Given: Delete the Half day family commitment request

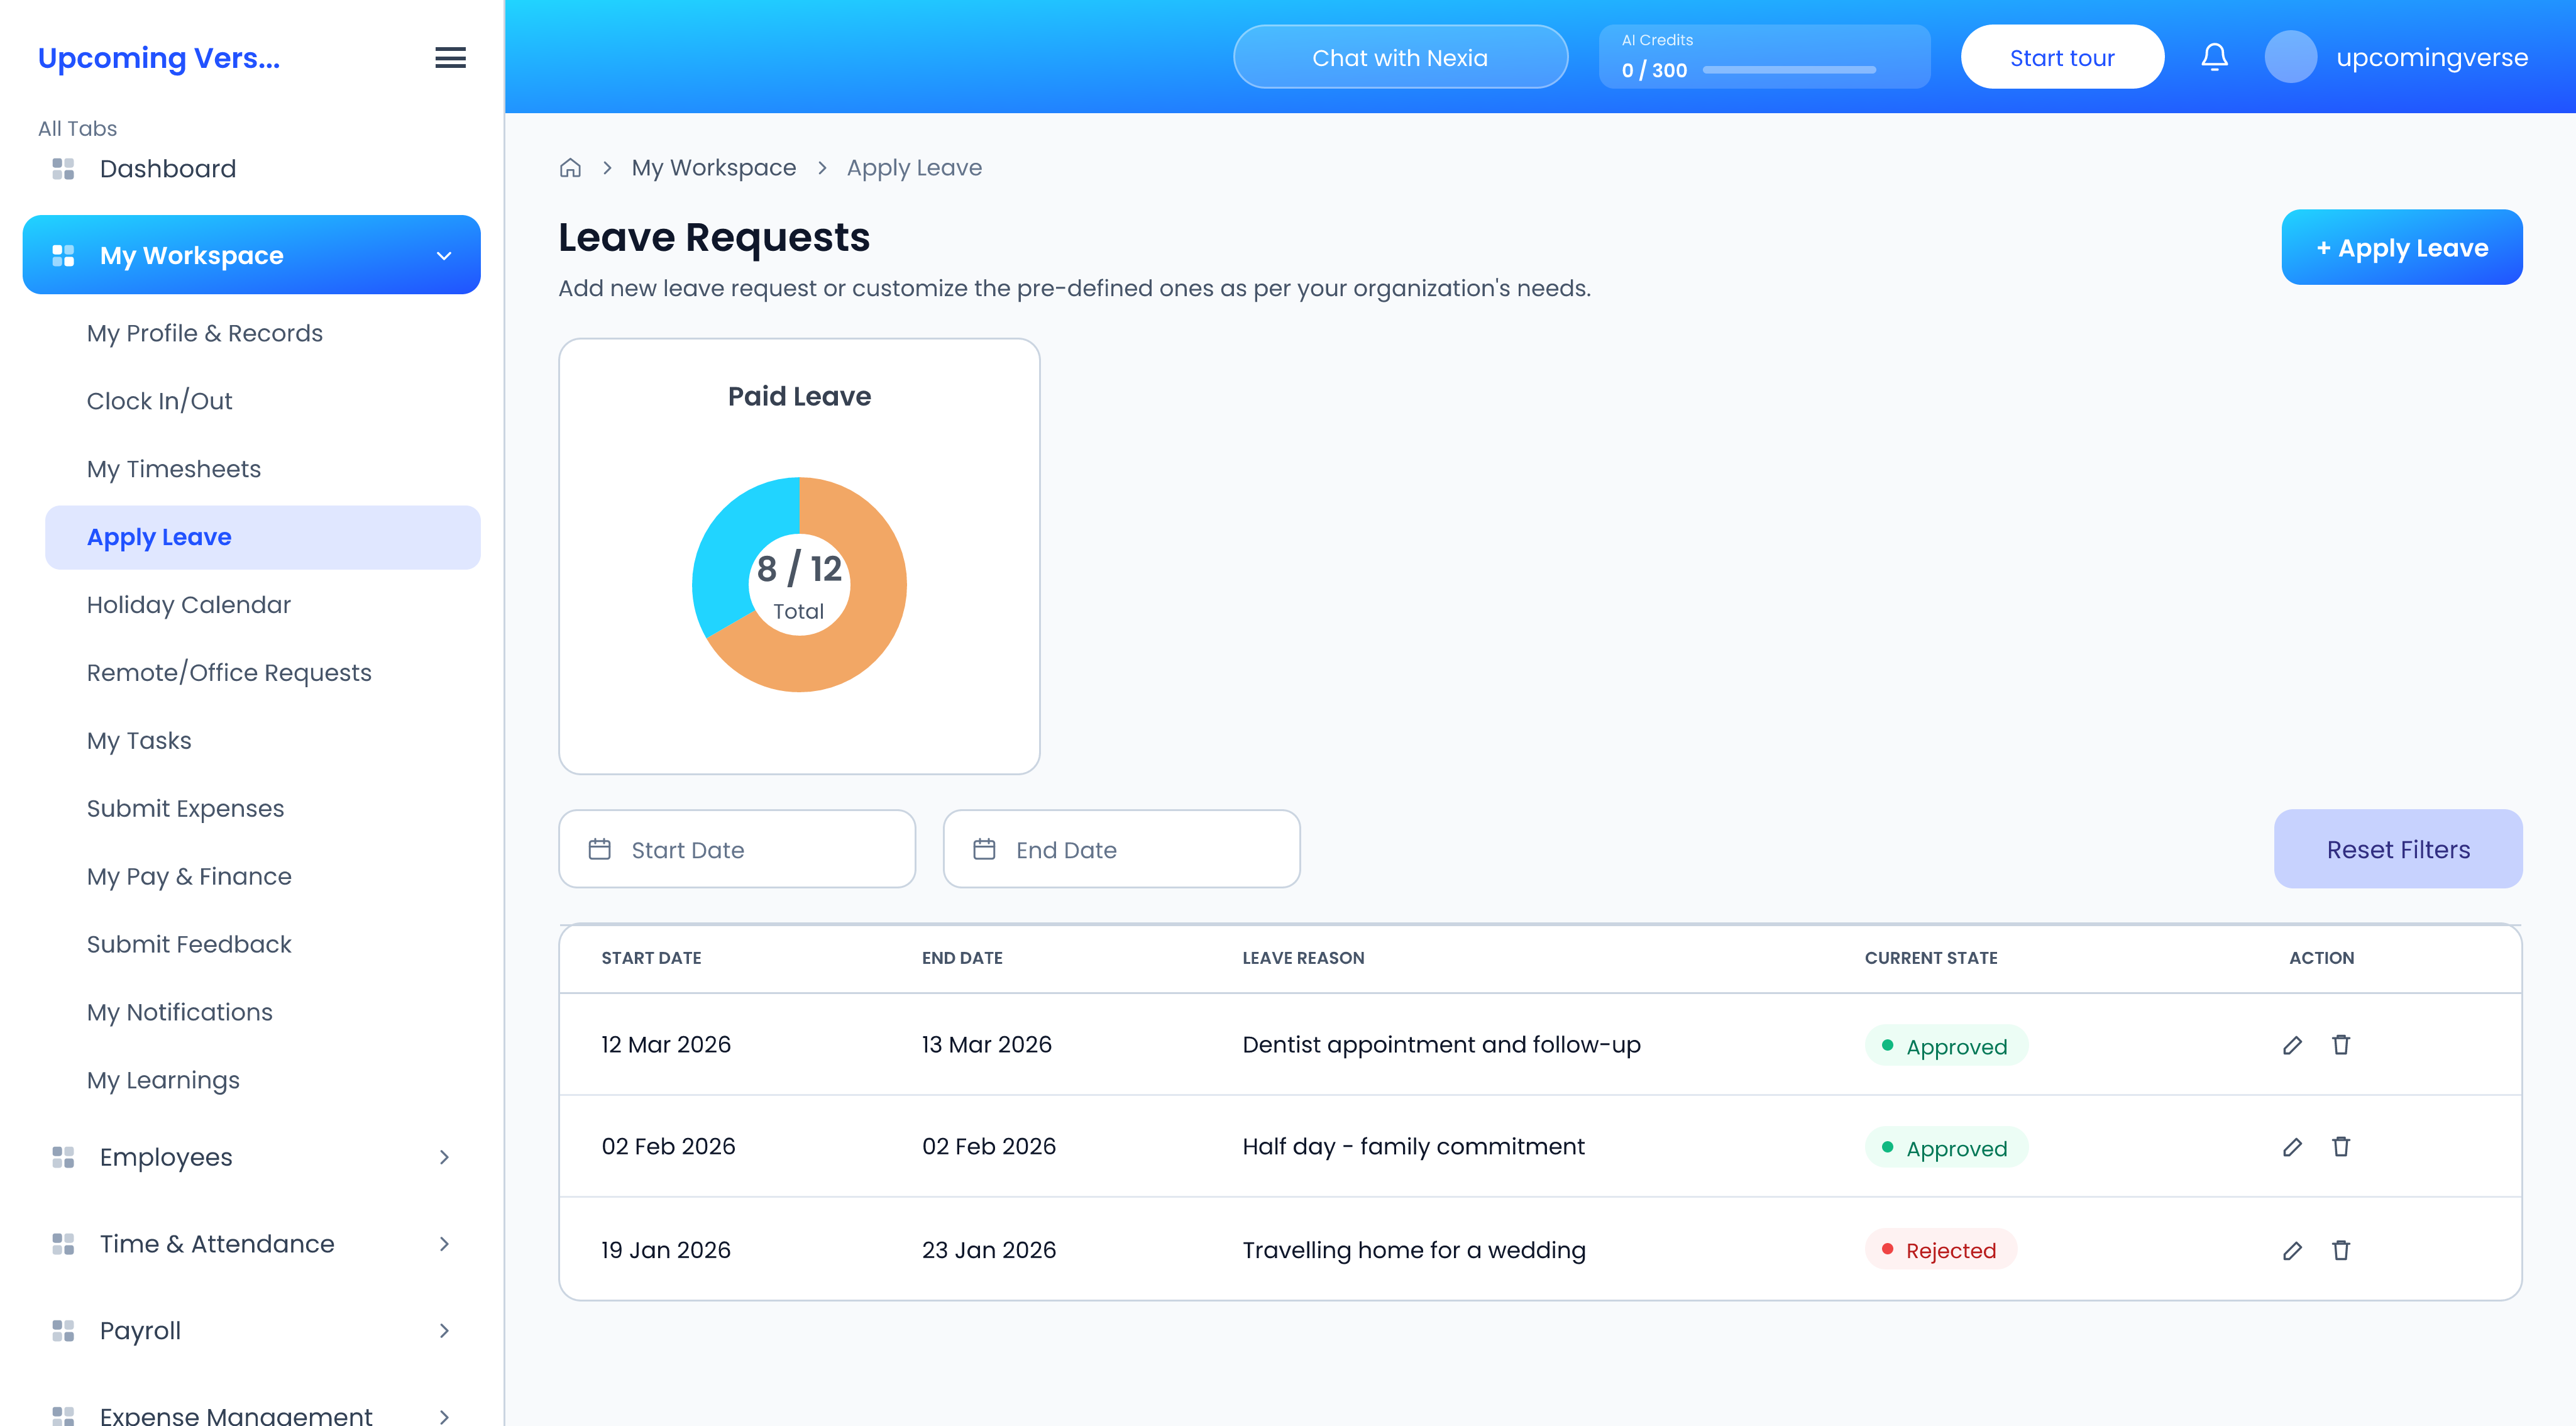Looking at the screenshot, I should [2341, 1147].
